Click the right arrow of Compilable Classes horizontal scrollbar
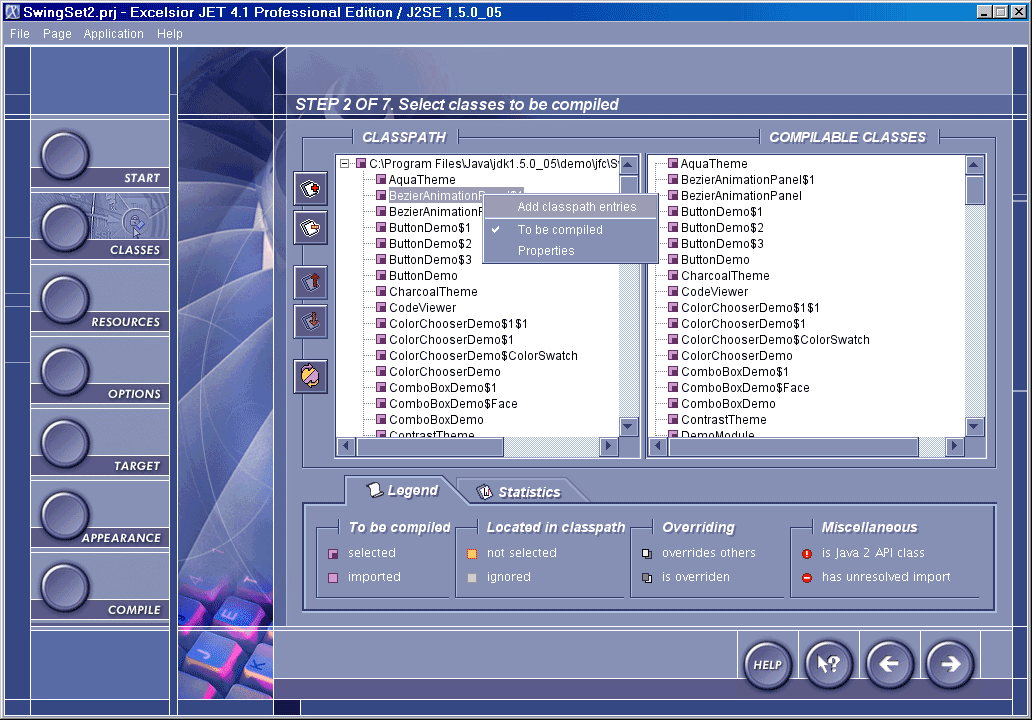 [954, 446]
